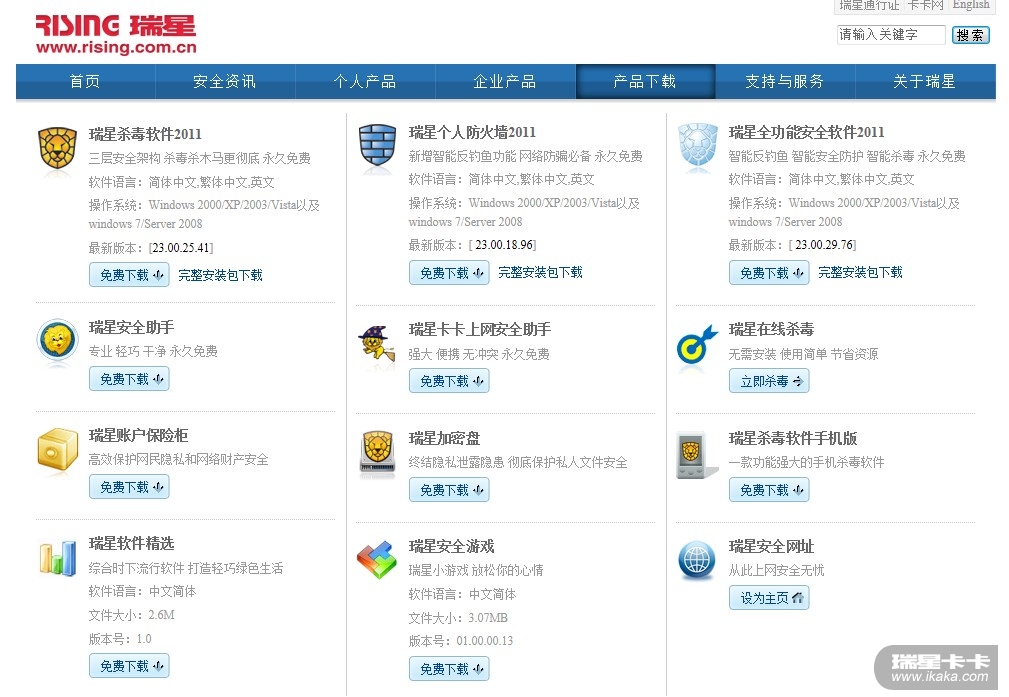Click 免费下载 for 瑞星安全游戏

coord(449,669)
